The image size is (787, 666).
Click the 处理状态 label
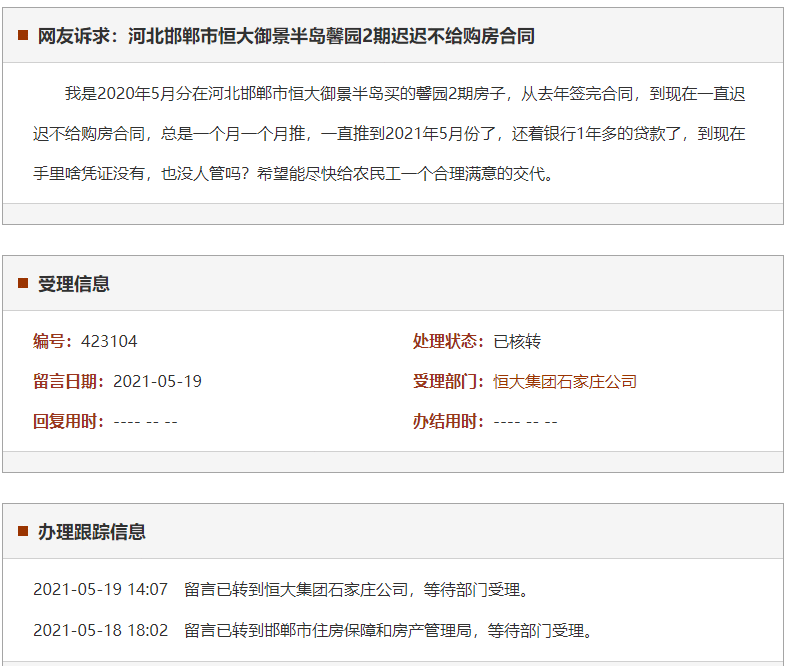tap(448, 341)
